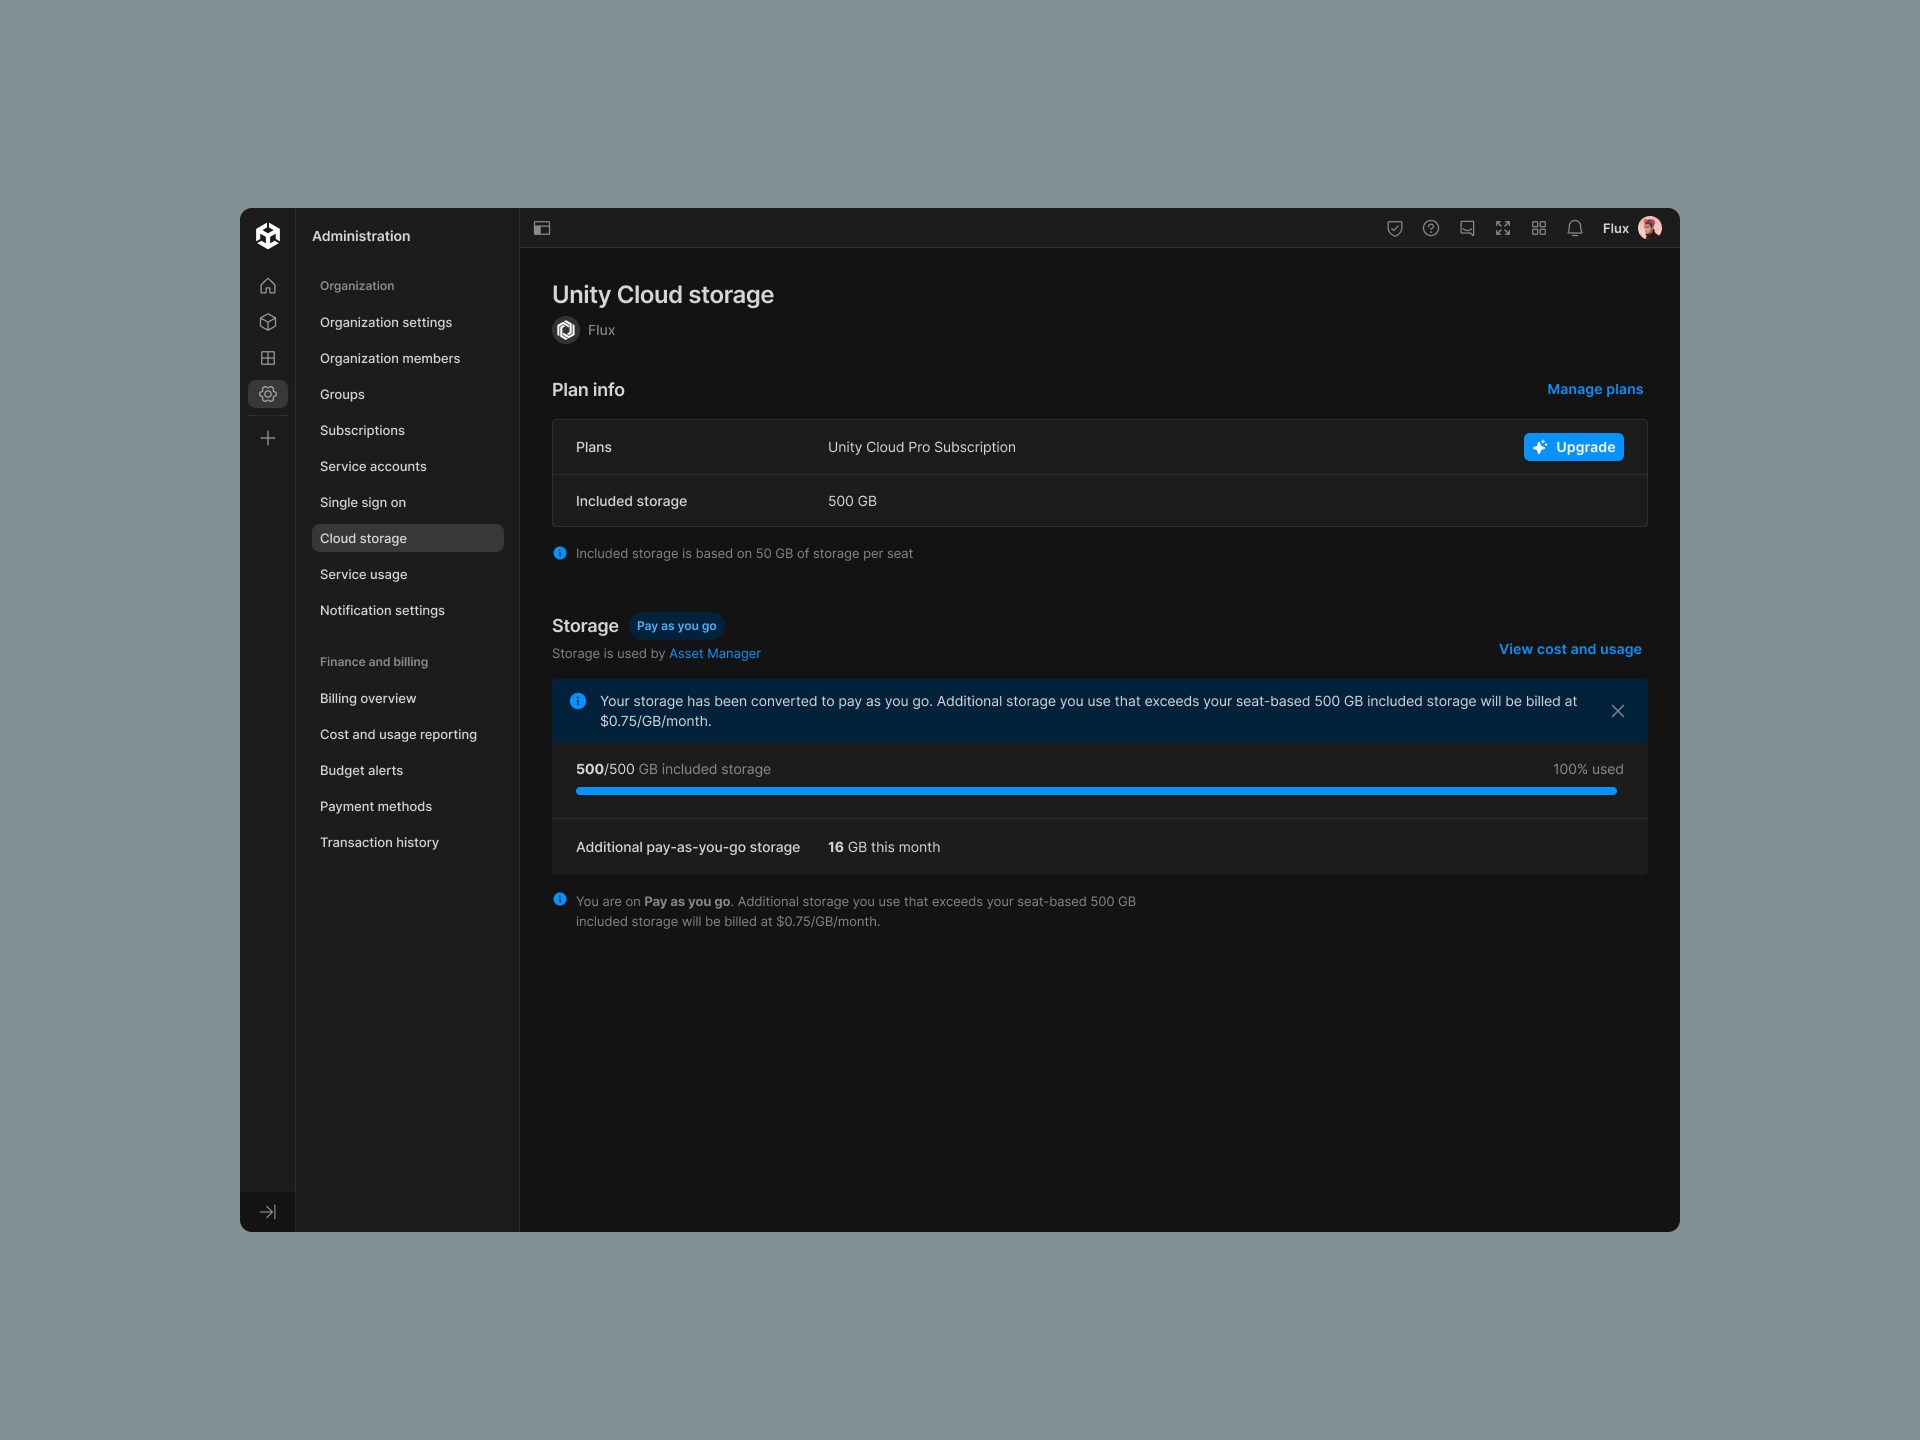Dismiss the pay as you go banner
Image resolution: width=1920 pixels, height=1440 pixels.
(x=1618, y=711)
